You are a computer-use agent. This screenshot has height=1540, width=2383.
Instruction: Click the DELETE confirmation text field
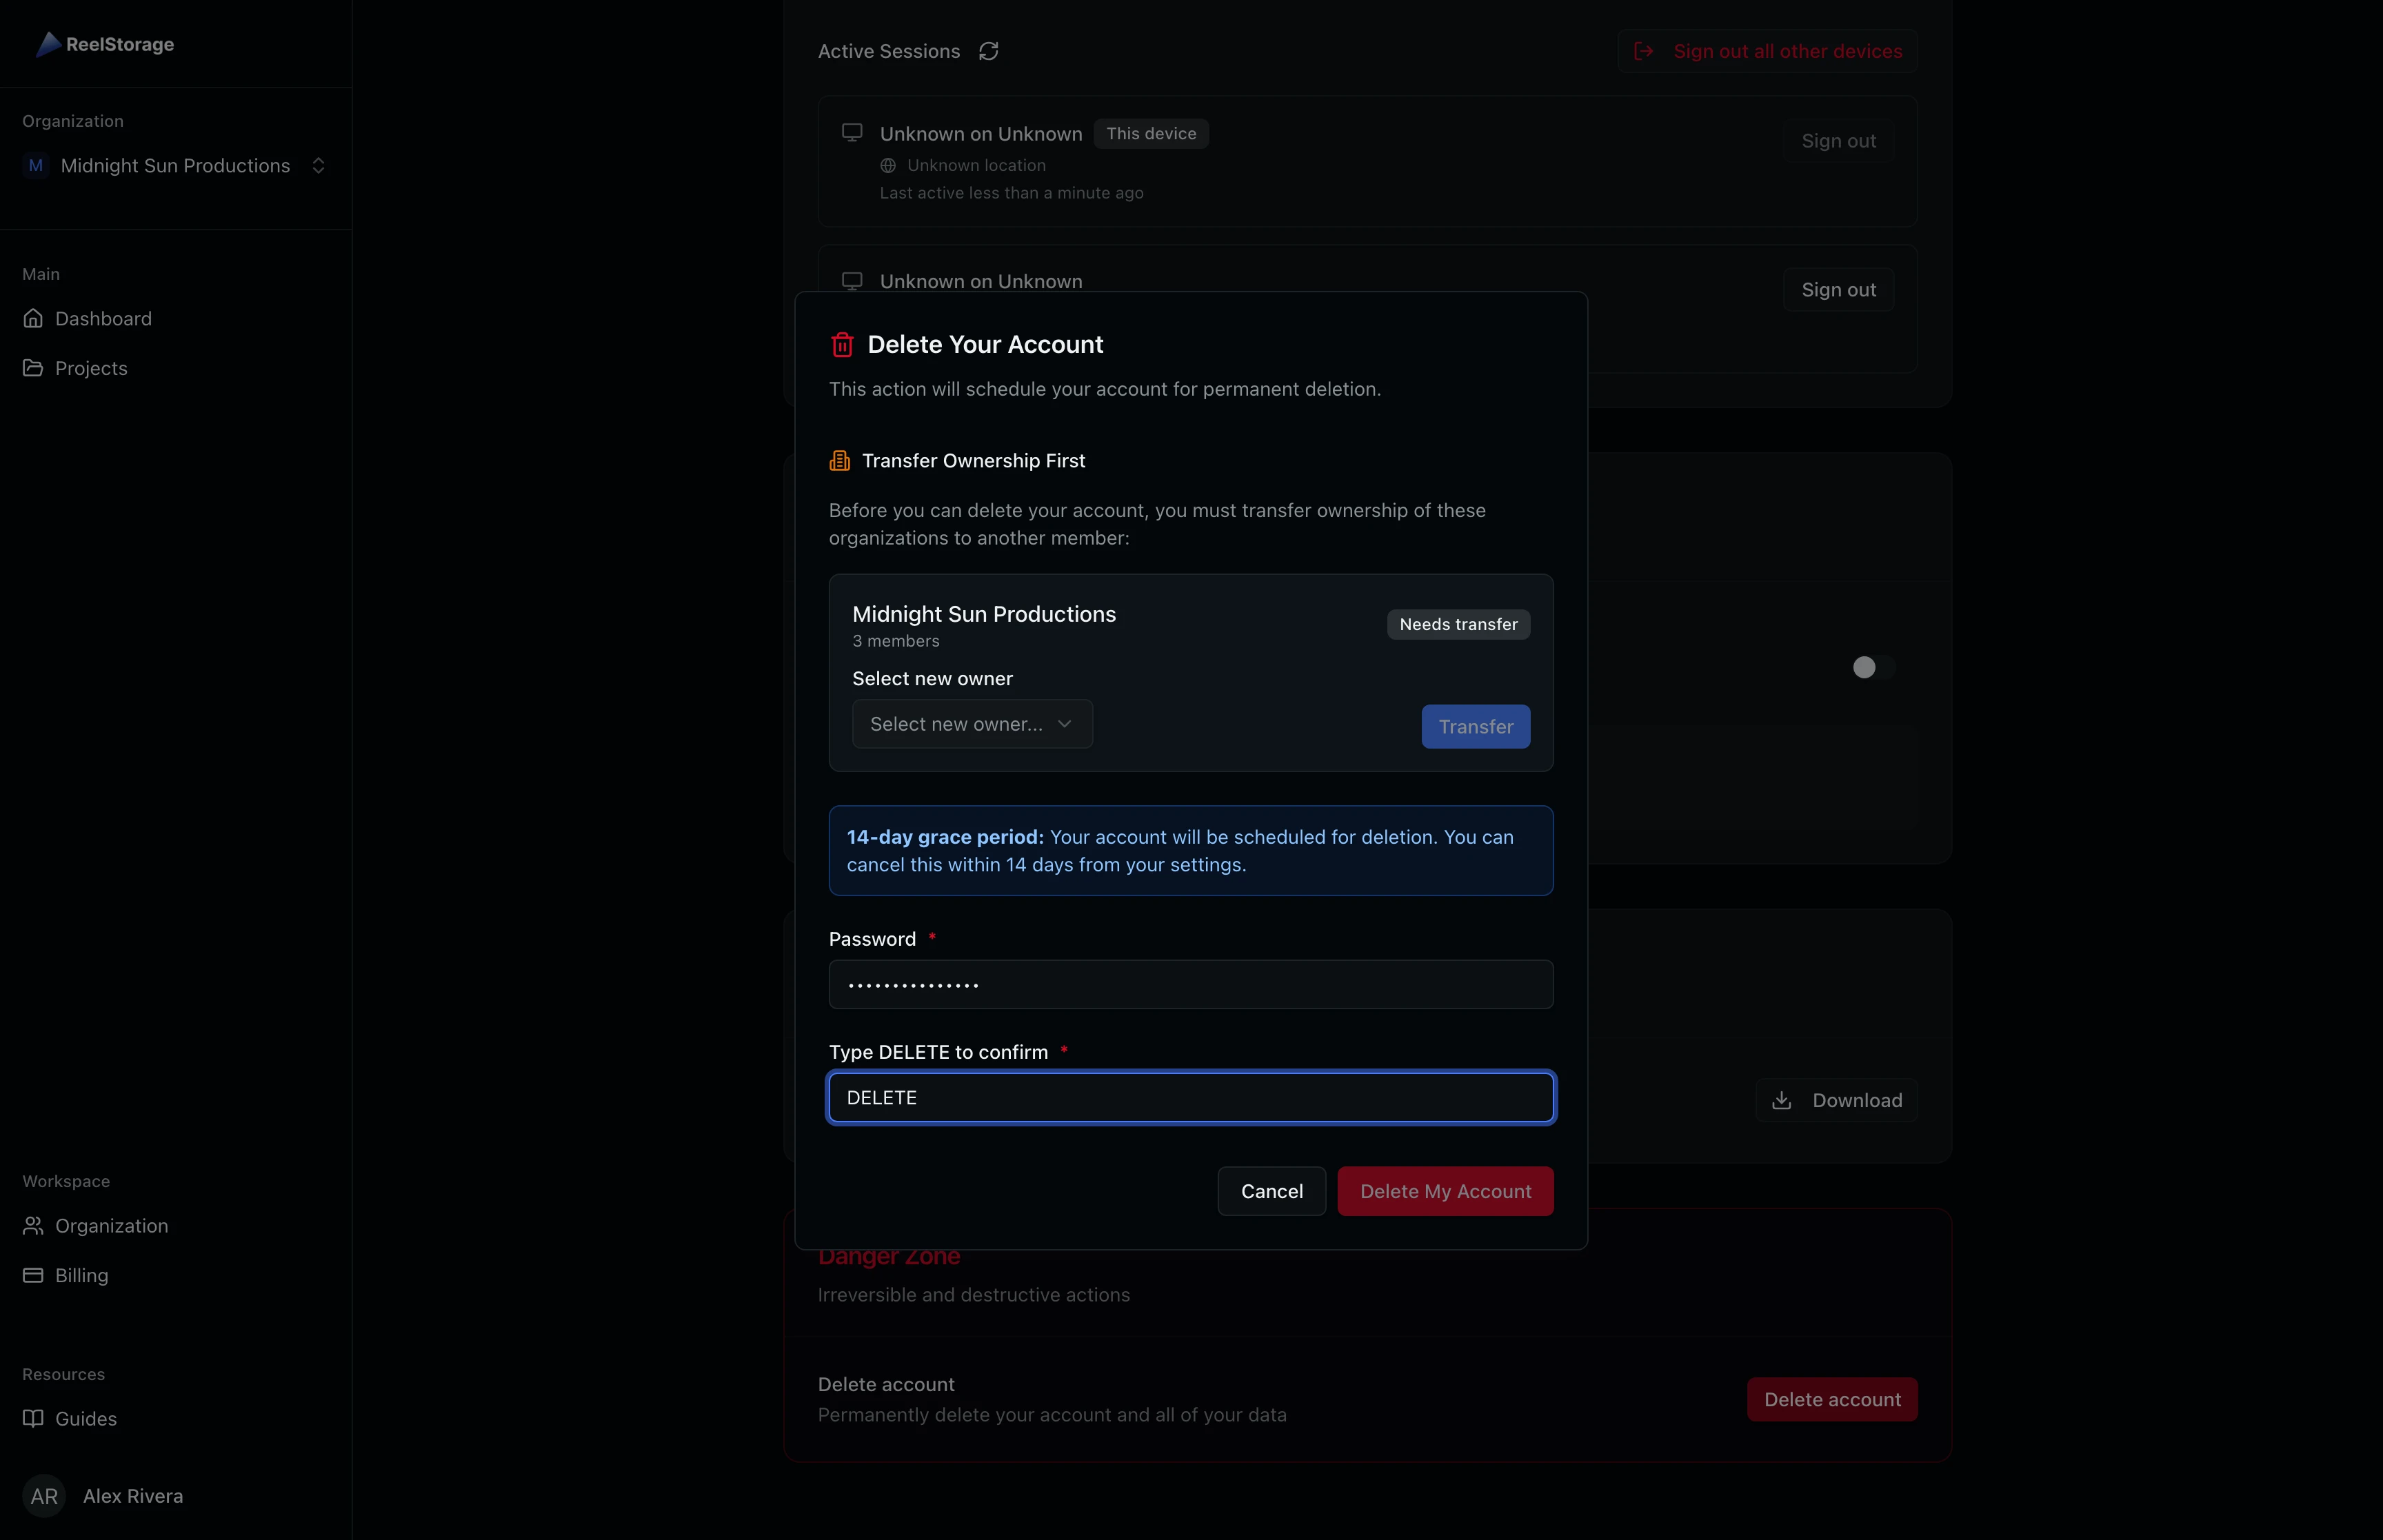(x=1190, y=1097)
